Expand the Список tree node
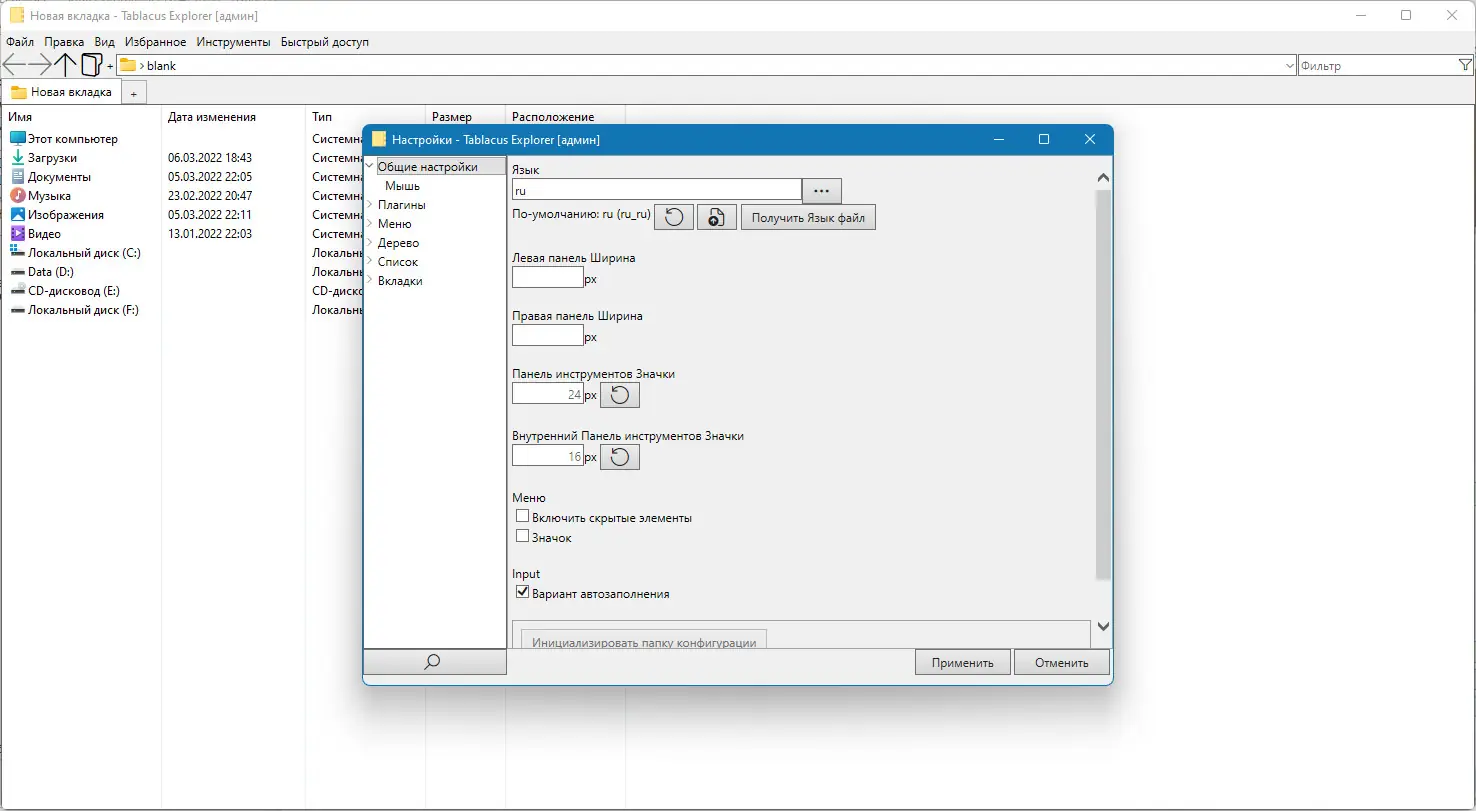 [370, 262]
